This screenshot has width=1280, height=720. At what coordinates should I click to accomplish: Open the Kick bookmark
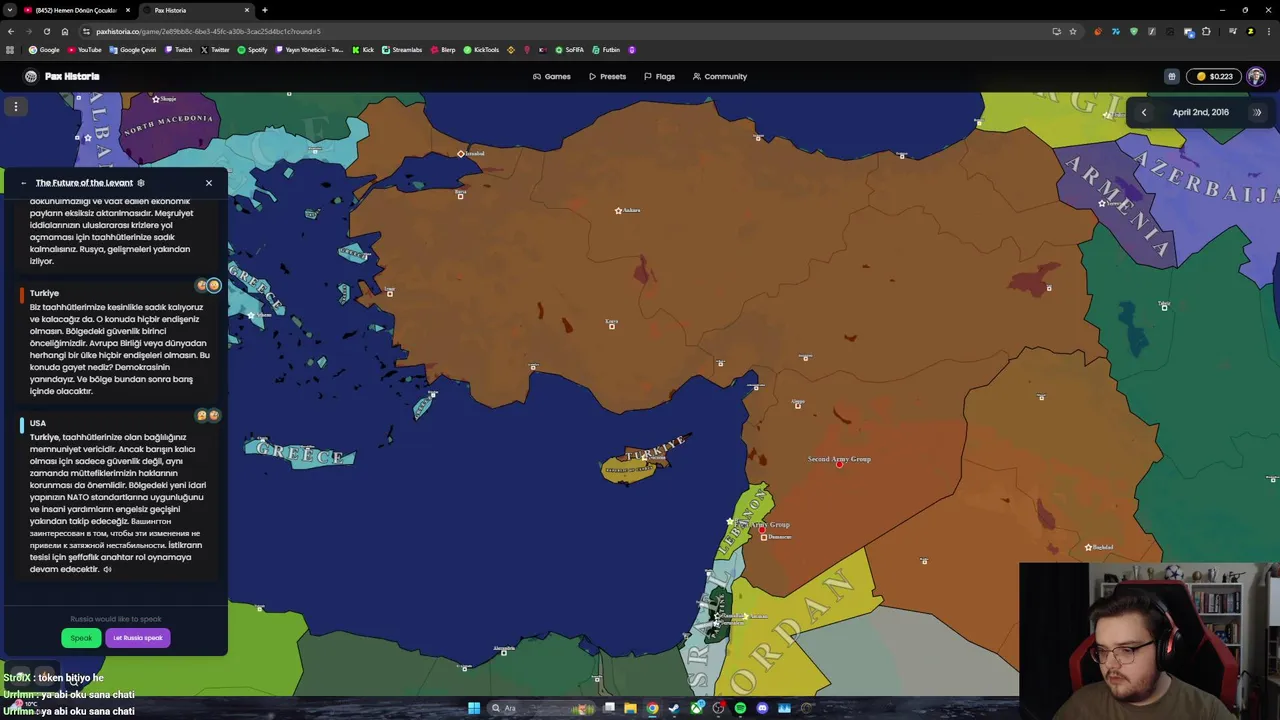(x=362, y=49)
